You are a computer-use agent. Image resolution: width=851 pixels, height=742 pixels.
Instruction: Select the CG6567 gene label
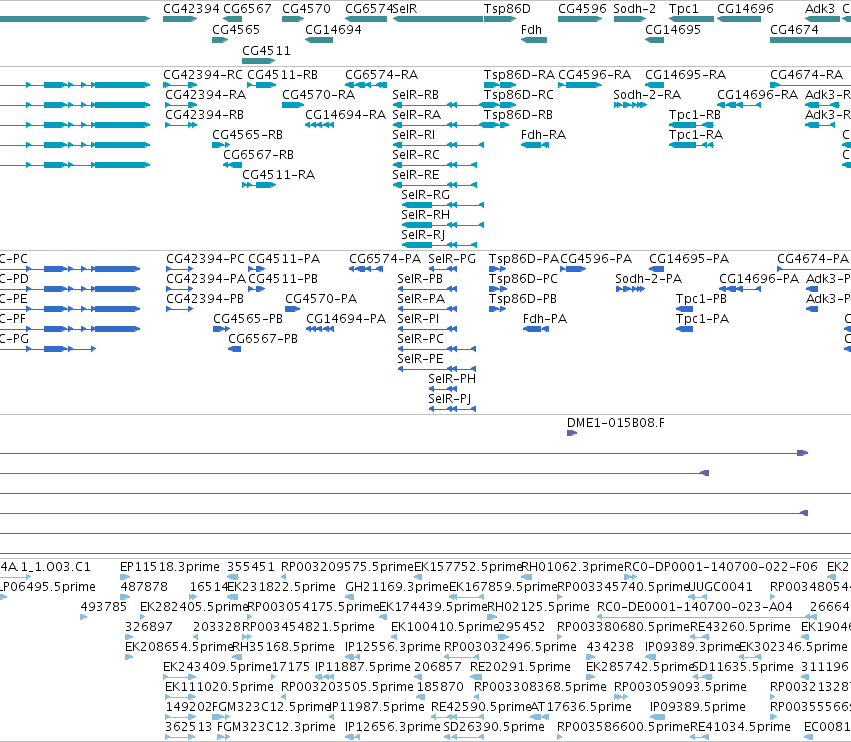click(x=247, y=9)
